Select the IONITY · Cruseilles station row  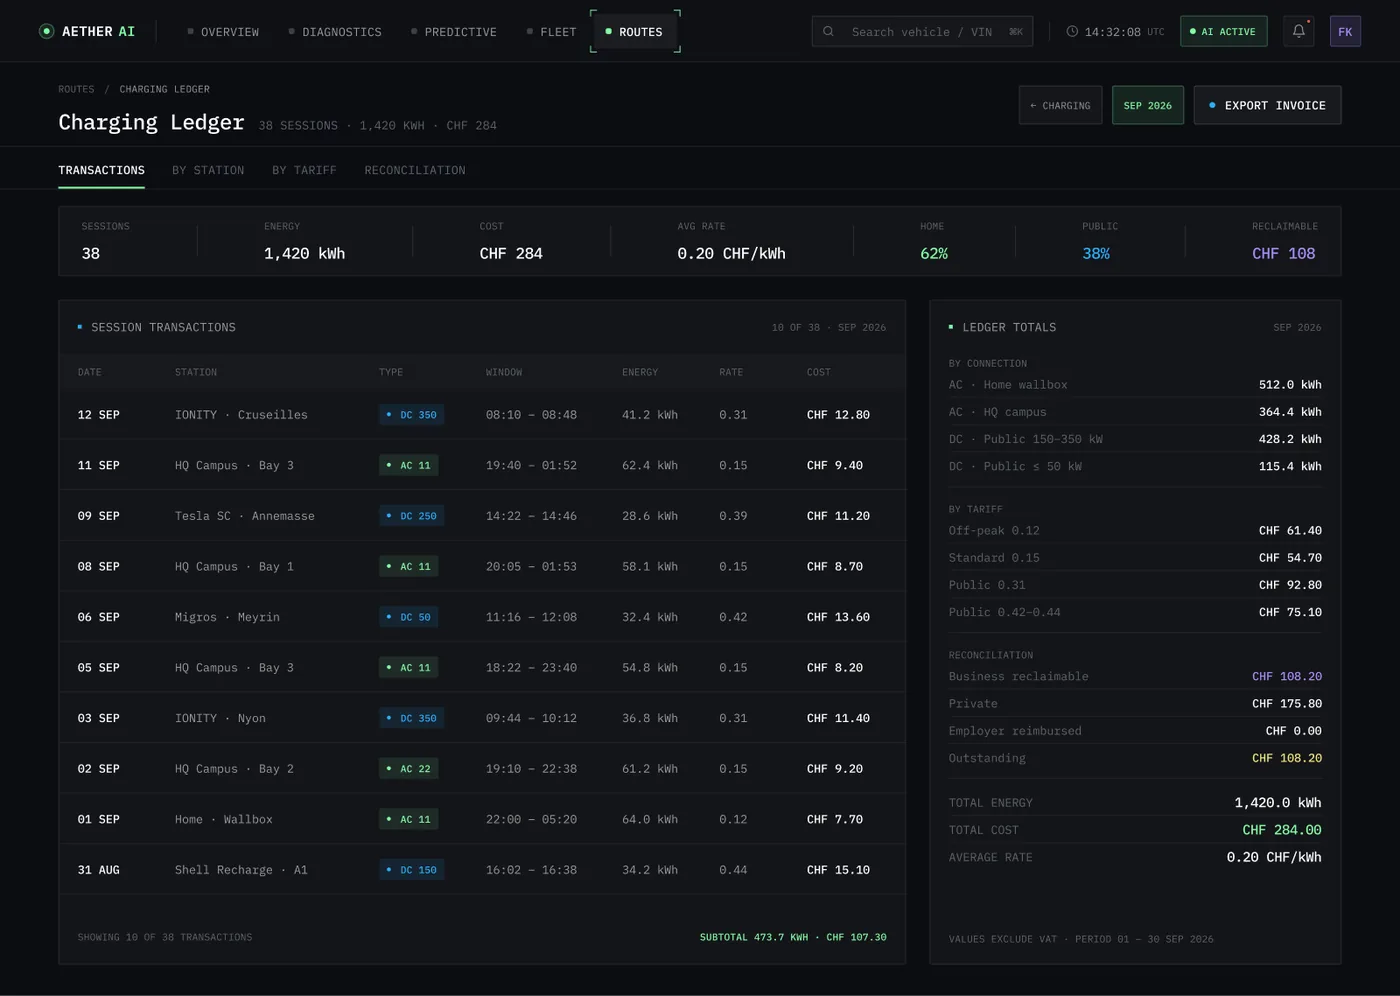coord(482,415)
